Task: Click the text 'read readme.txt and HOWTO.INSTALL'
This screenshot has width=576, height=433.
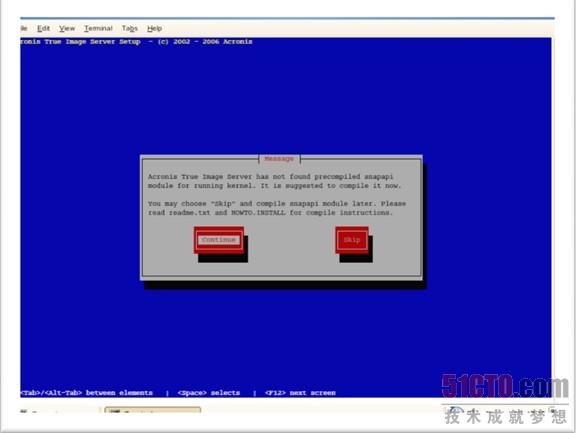Action: click(x=216, y=213)
